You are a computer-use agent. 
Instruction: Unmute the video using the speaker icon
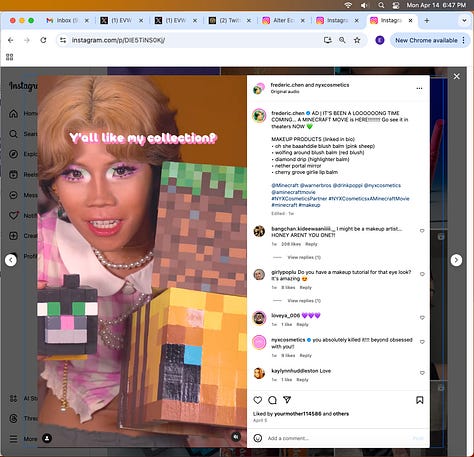236,437
